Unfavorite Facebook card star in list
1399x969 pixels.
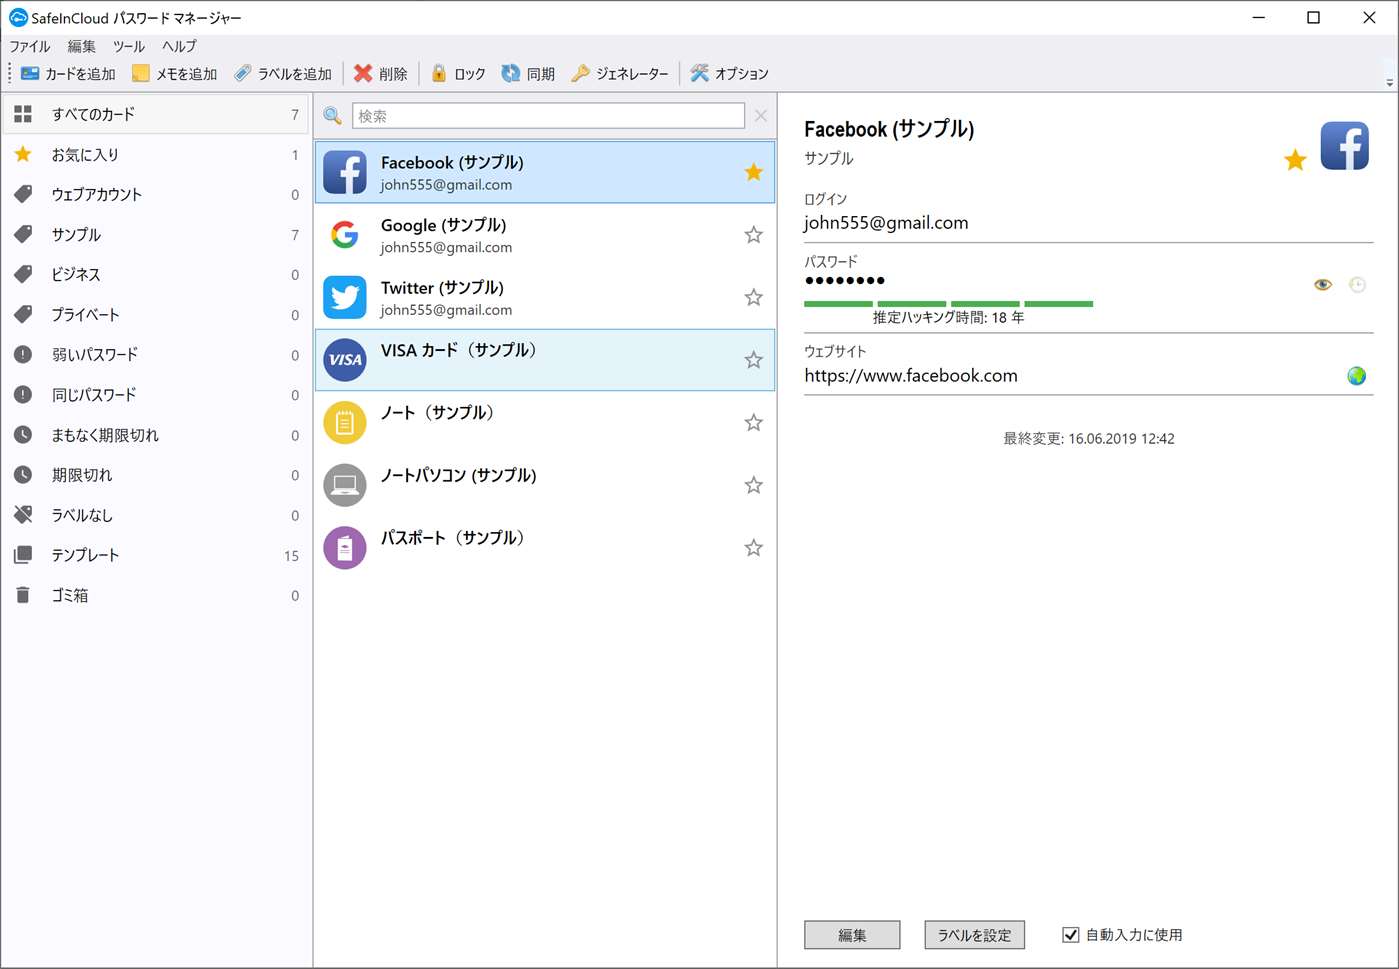pyautogui.click(x=754, y=172)
